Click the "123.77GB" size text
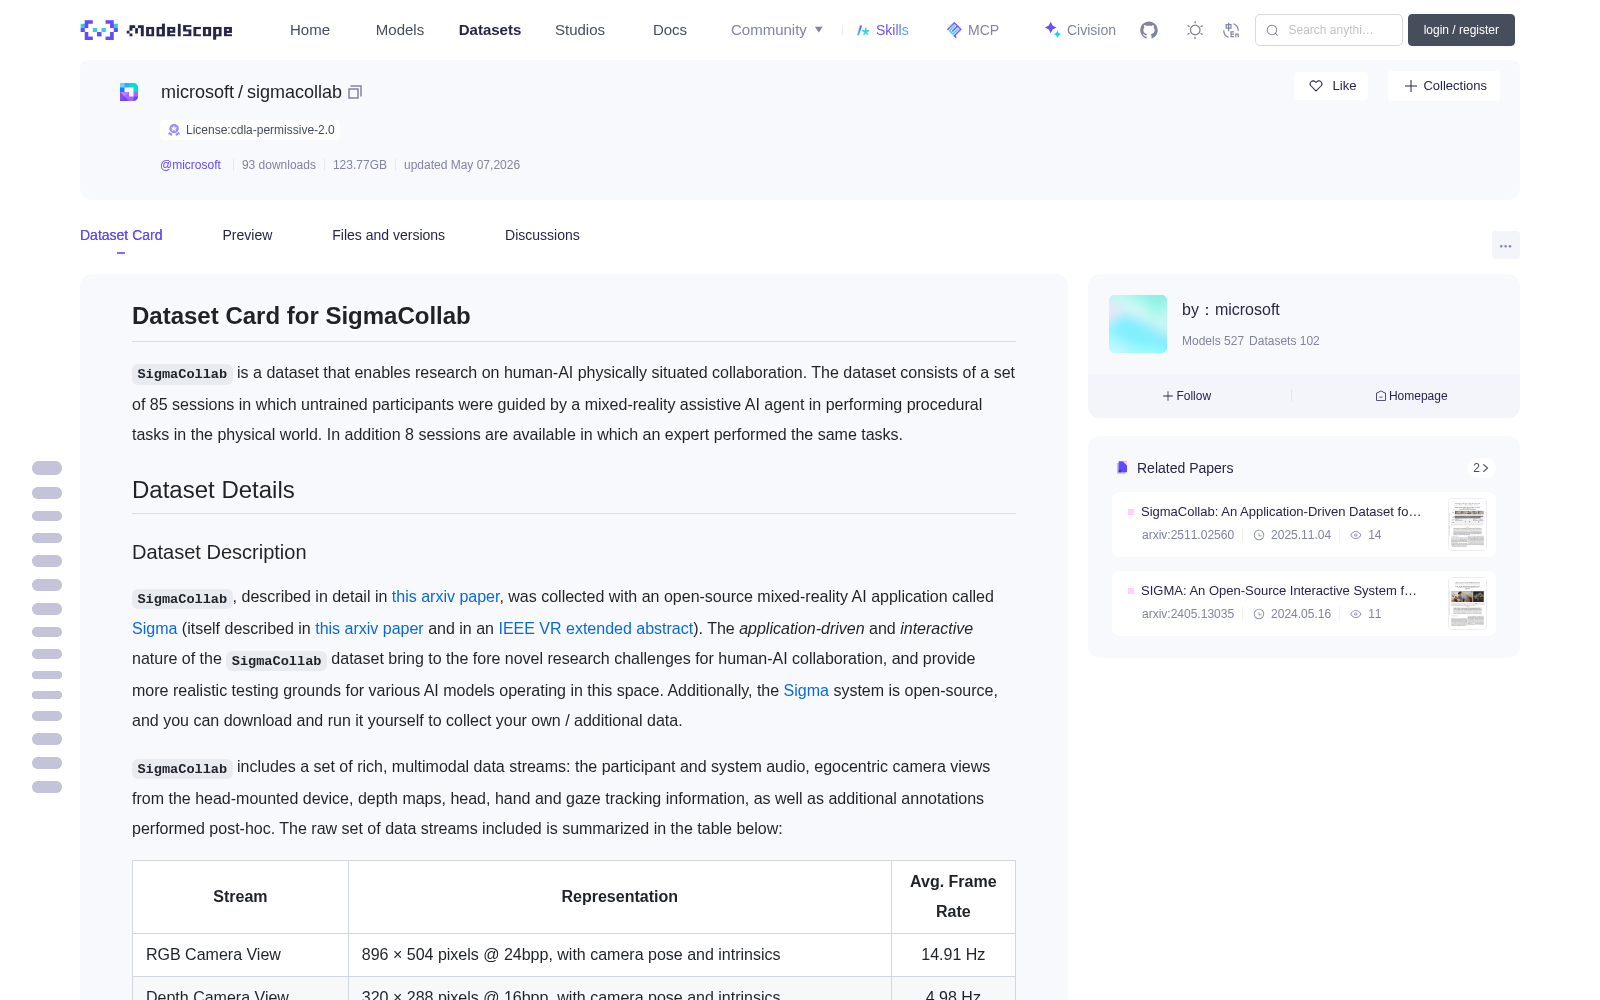The image size is (1600, 1000). (360, 165)
